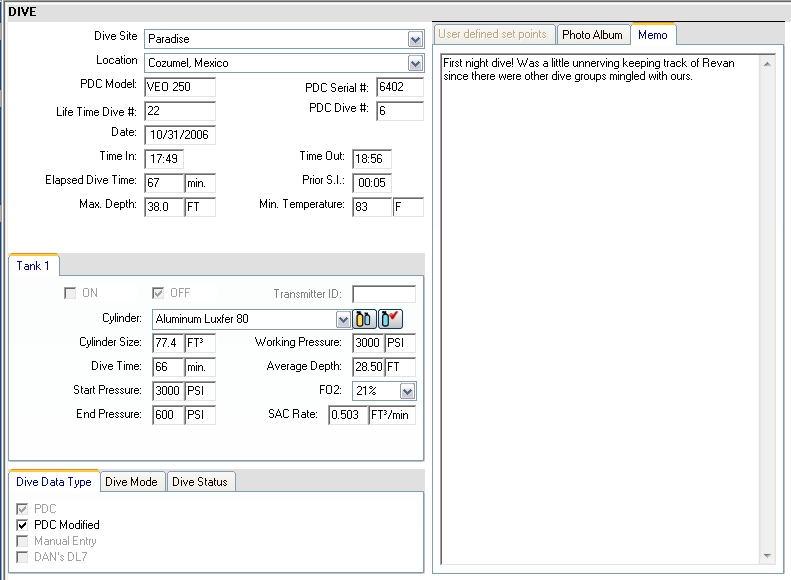Click the Dive Site text Paradise

coord(168,39)
